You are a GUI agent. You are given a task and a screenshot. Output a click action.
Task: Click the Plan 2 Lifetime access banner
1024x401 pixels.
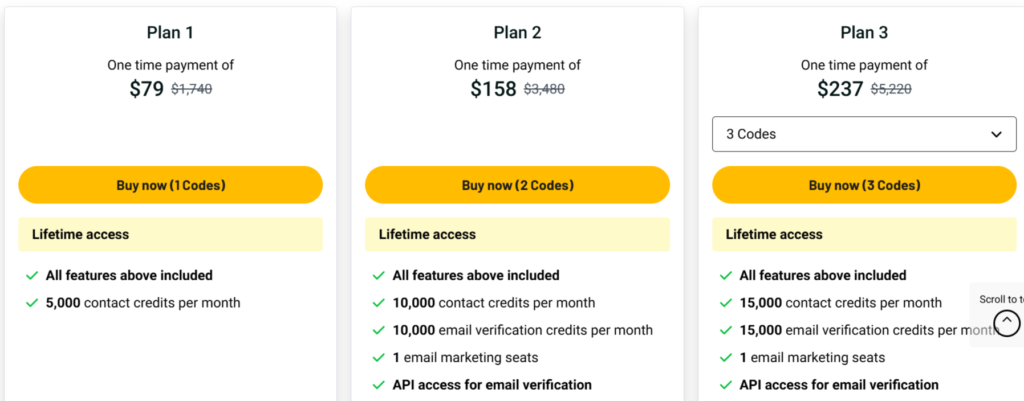[517, 234]
